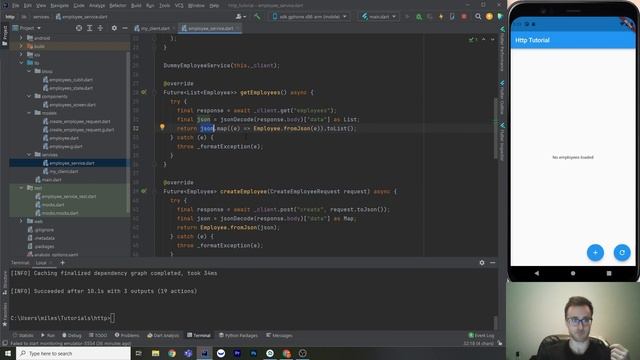Open the File menu
This screenshot has height=360, width=640.
pos(15,6)
